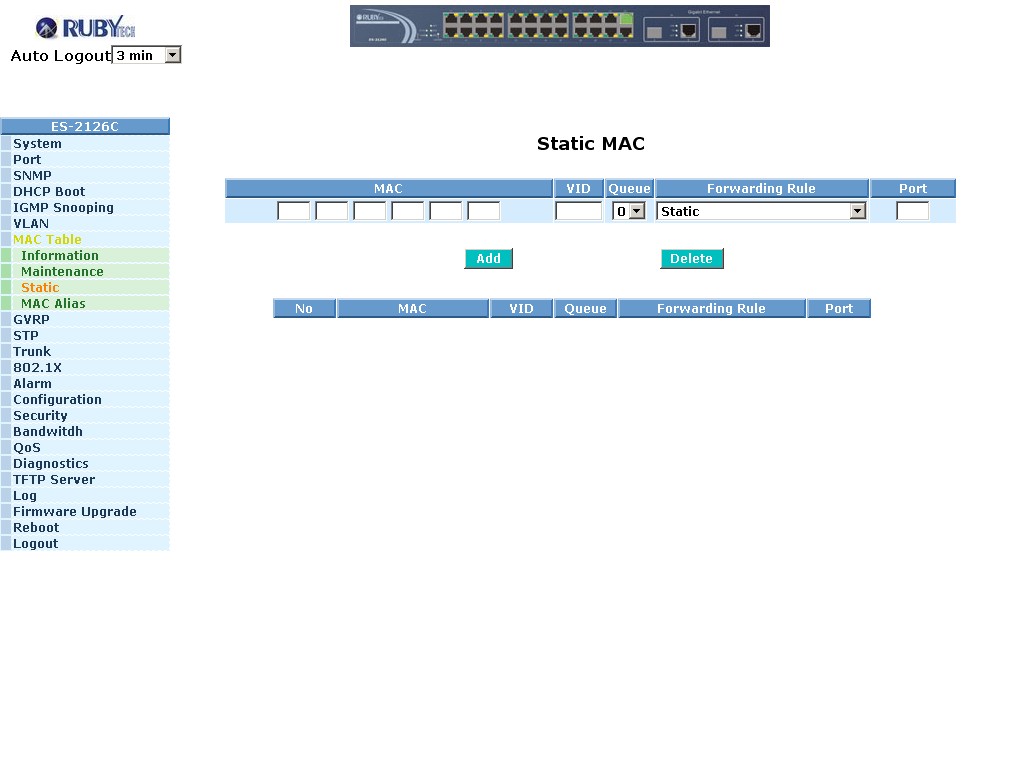1024x768 pixels.
Task: Click the second Gigabit port module on switch image
Action: [737, 29]
